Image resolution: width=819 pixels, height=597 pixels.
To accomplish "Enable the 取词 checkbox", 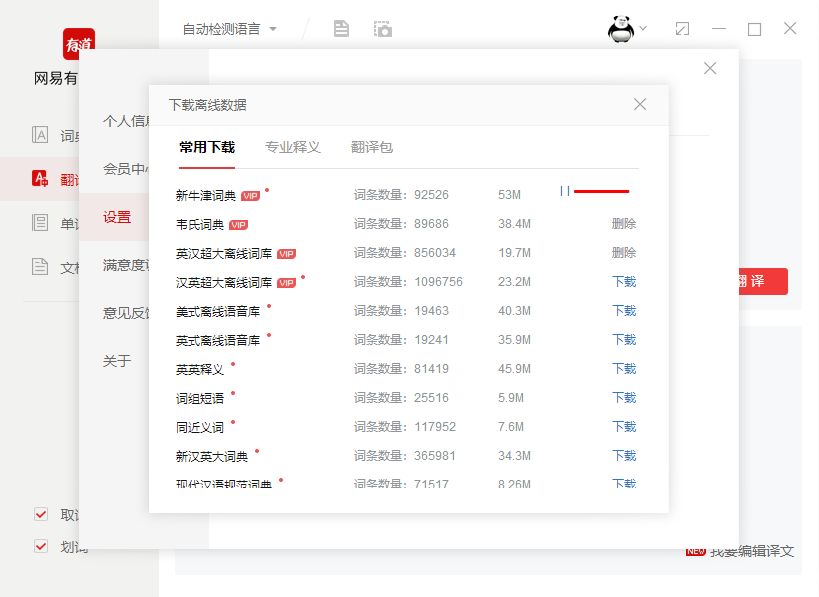I will pyautogui.click(x=41, y=514).
